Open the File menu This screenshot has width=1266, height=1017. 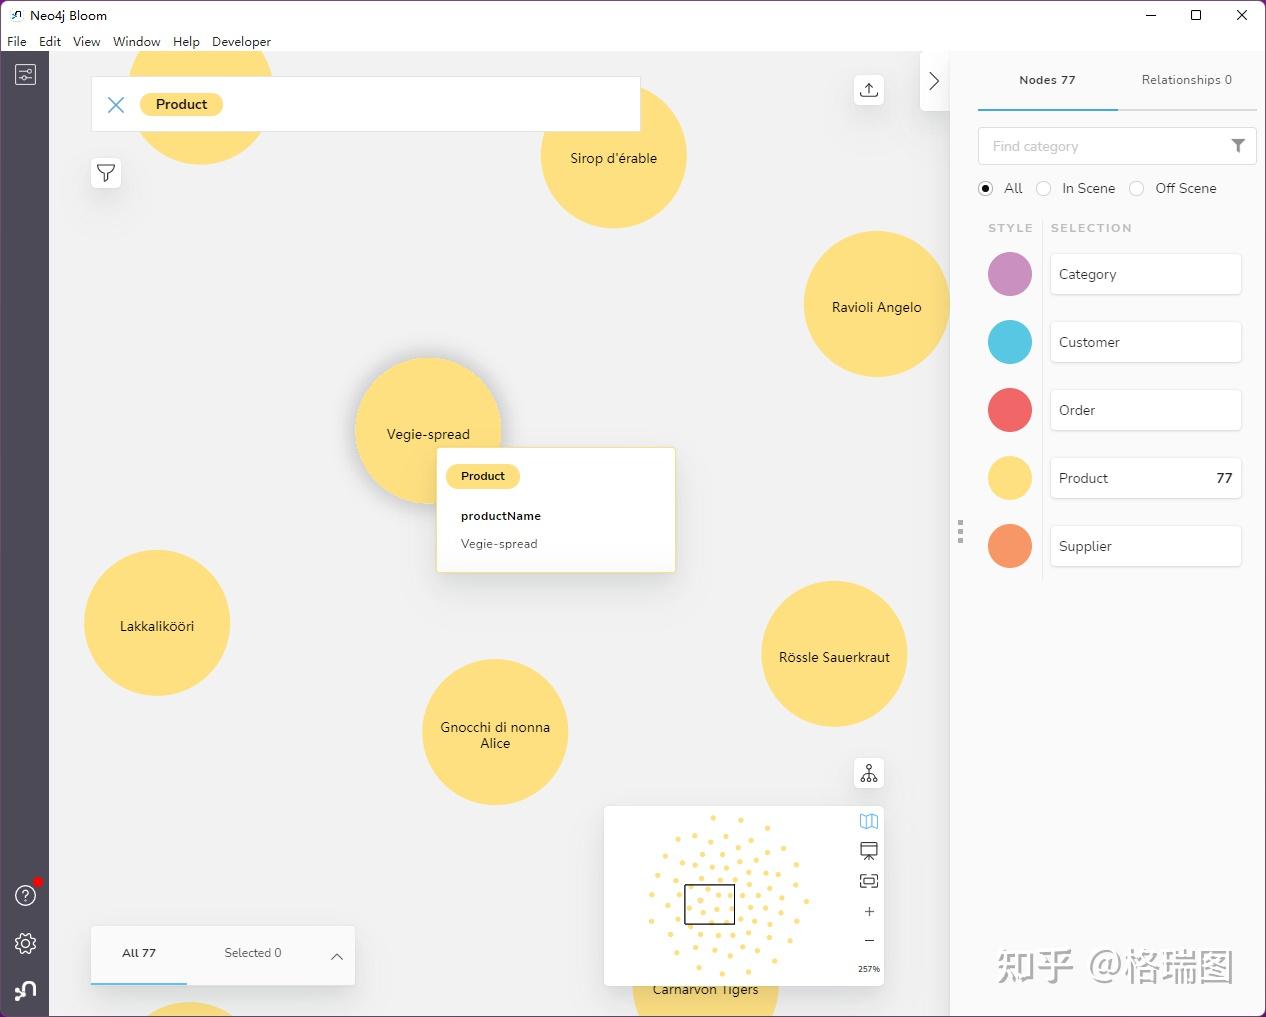point(17,41)
